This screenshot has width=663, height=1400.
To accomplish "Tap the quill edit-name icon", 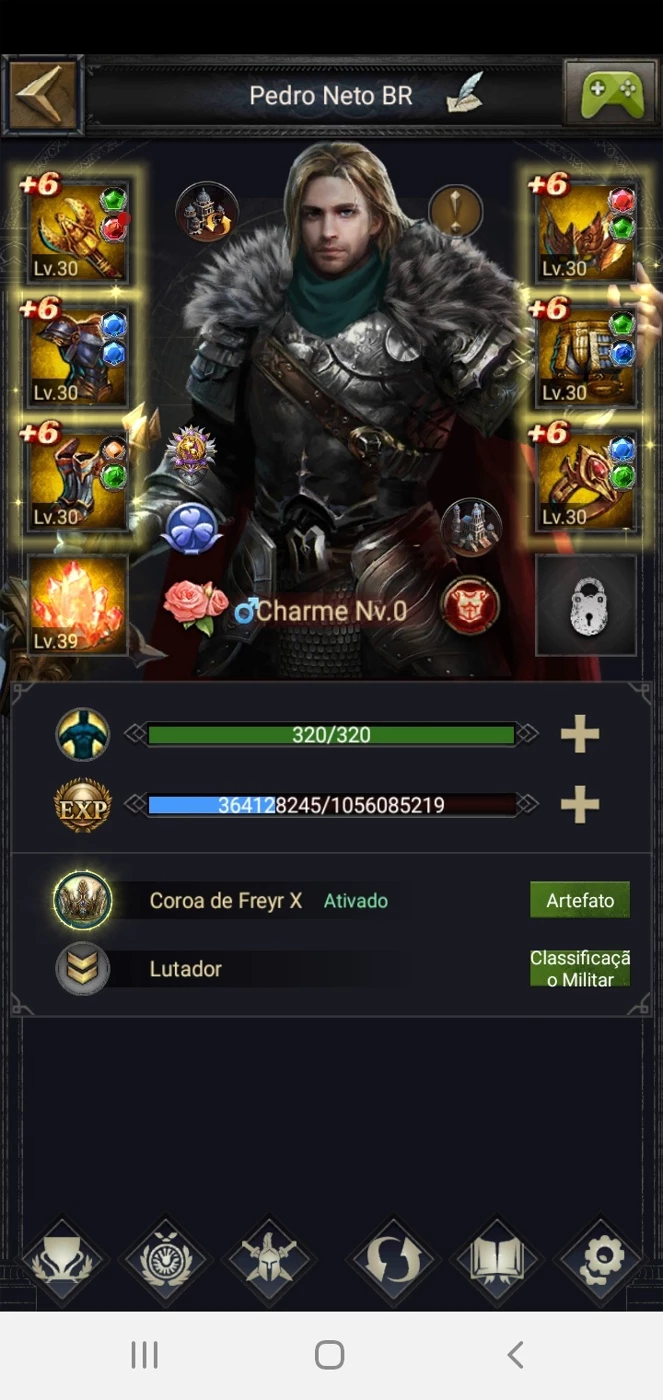I will coord(464,96).
